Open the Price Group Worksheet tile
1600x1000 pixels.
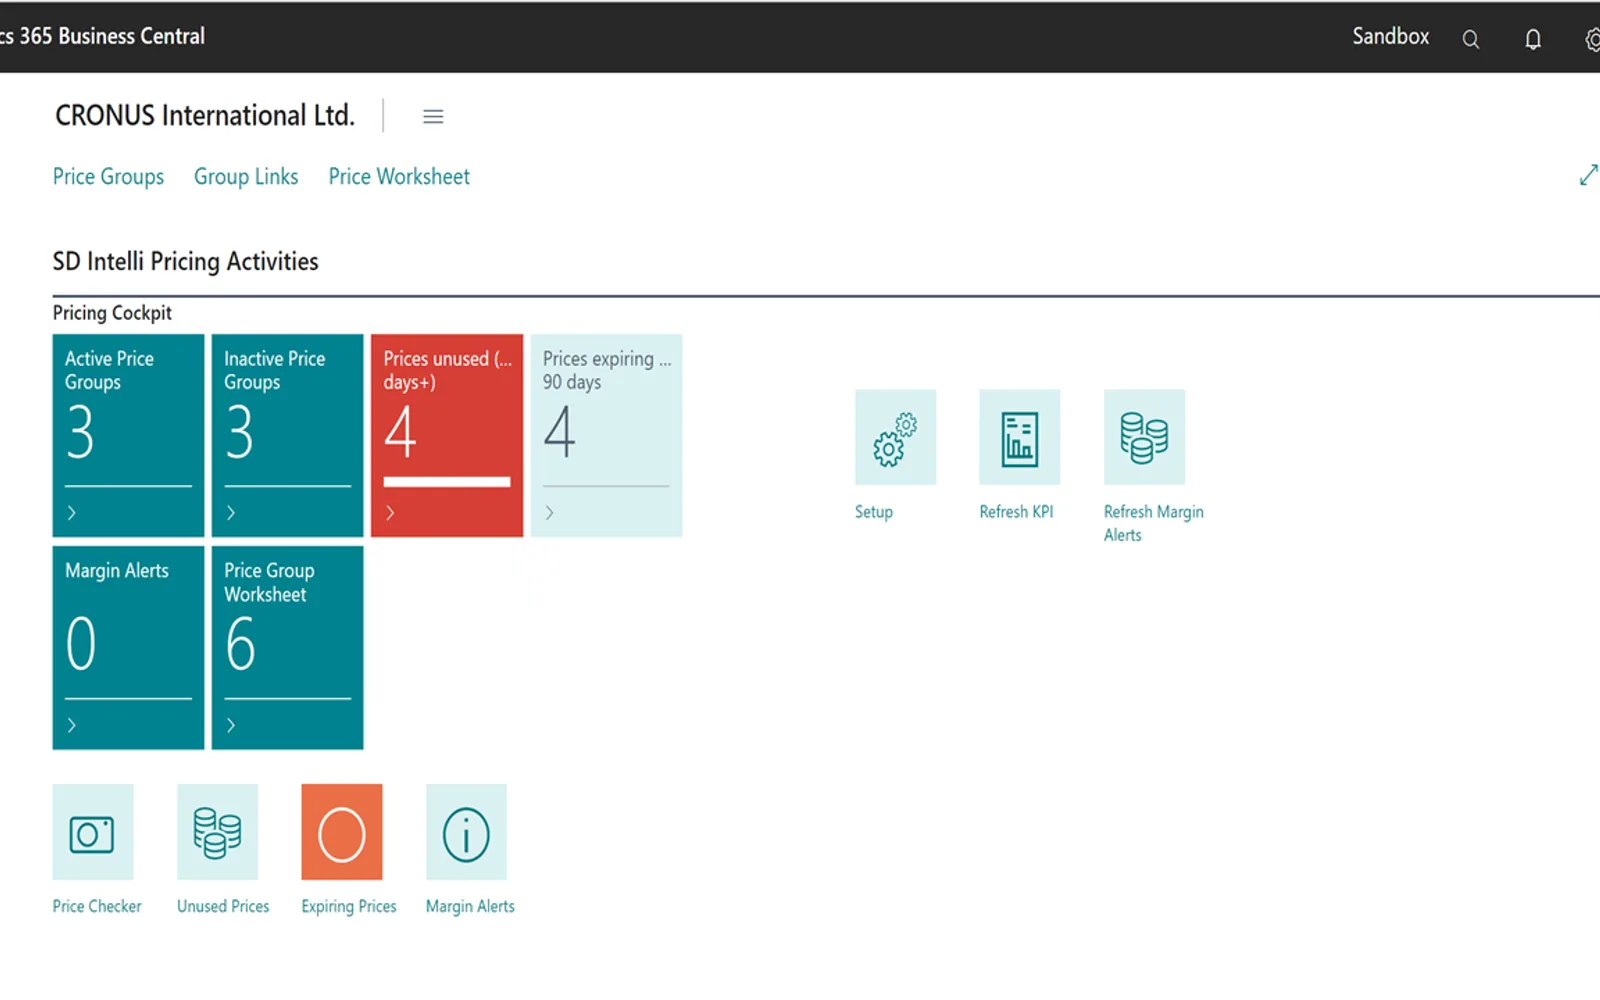[287, 647]
